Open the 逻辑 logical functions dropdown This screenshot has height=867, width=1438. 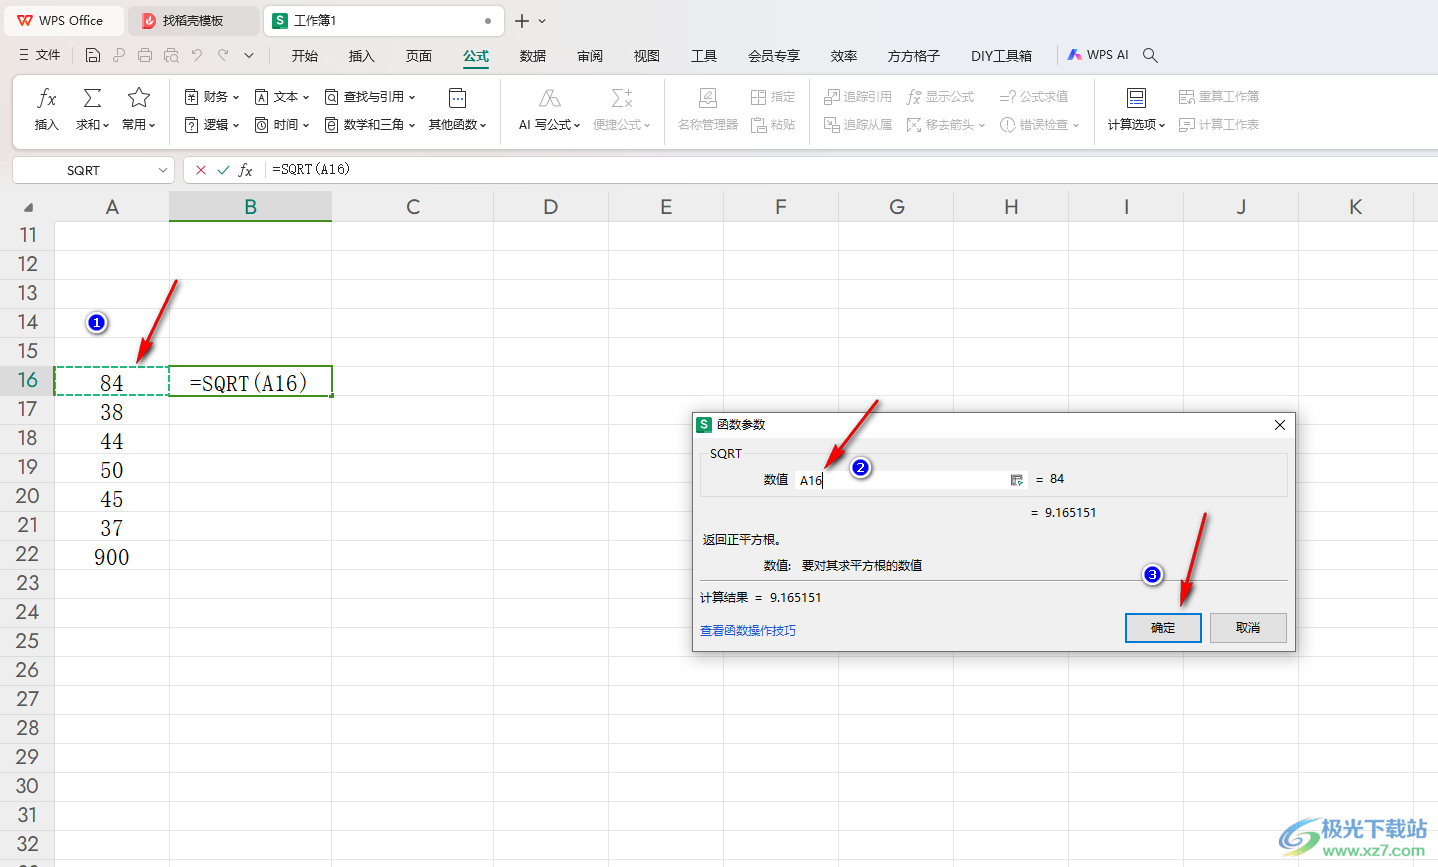coord(212,125)
